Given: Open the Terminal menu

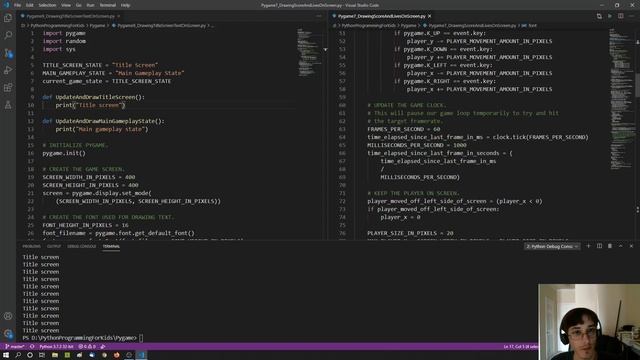Looking at the screenshot, I should (108, 5).
